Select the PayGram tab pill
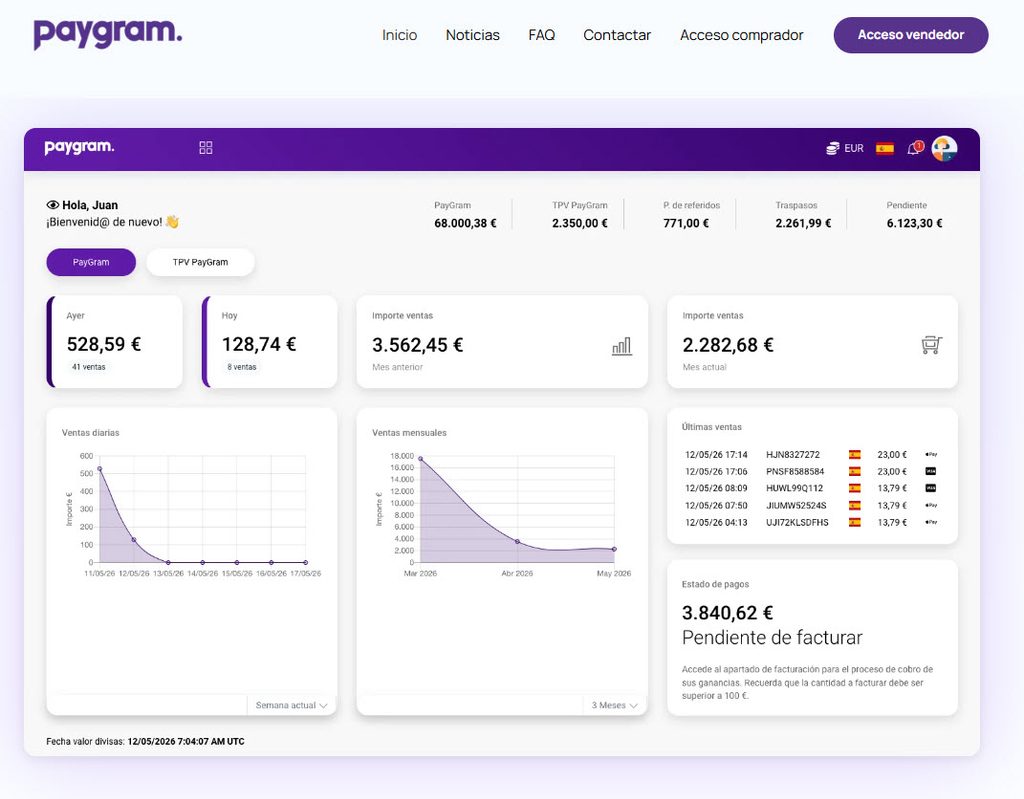Screen dimensions: 1024x799 coord(91,262)
